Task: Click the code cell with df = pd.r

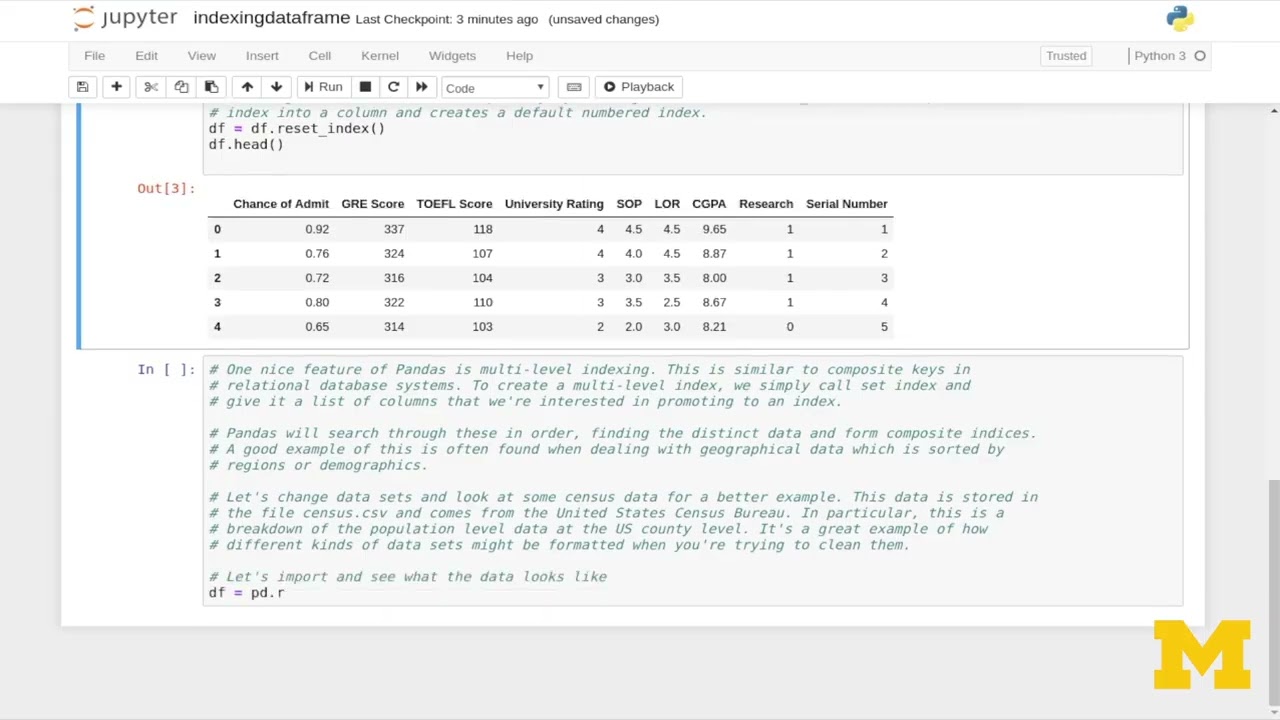Action: 692,481
